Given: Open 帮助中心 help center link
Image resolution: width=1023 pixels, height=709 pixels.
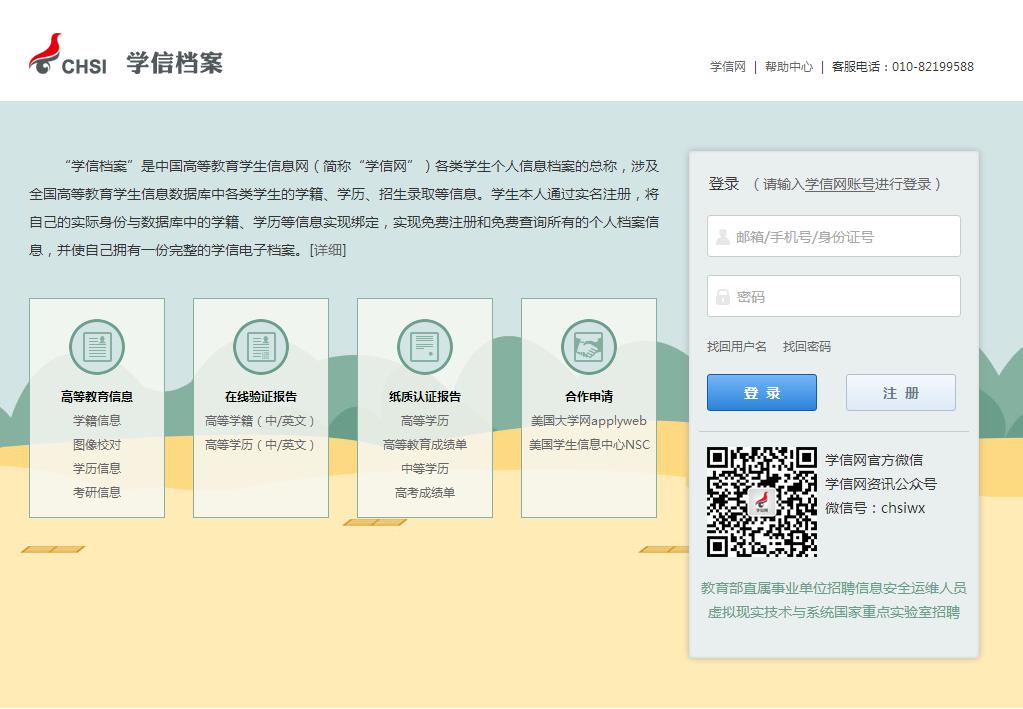Looking at the screenshot, I should [x=789, y=67].
